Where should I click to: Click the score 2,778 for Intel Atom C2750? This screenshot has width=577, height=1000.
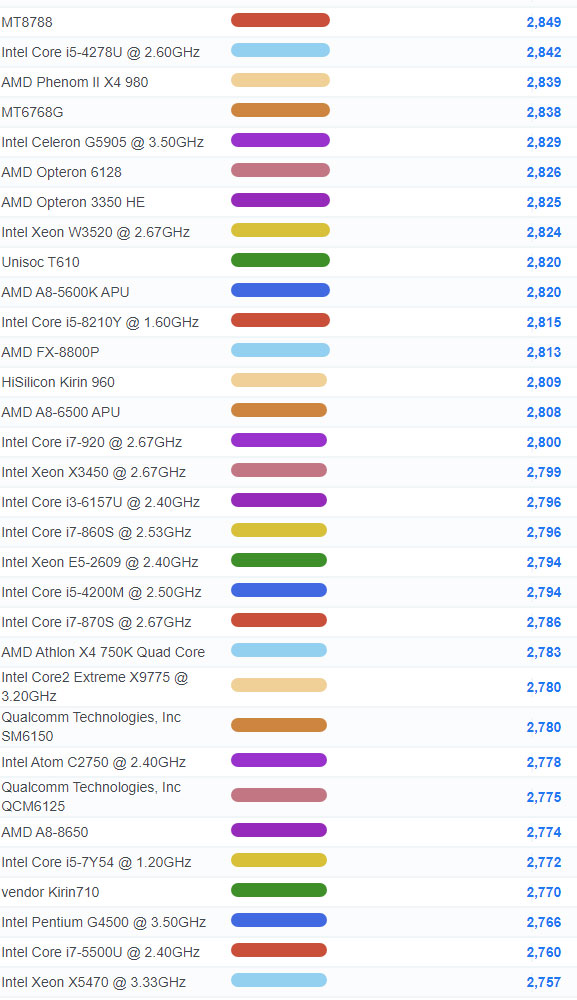click(544, 762)
